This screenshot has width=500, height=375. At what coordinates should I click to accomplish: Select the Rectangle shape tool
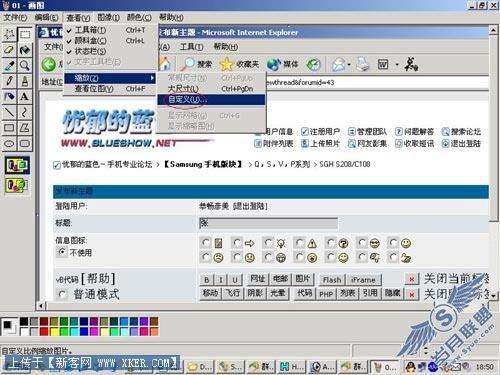click(9, 128)
